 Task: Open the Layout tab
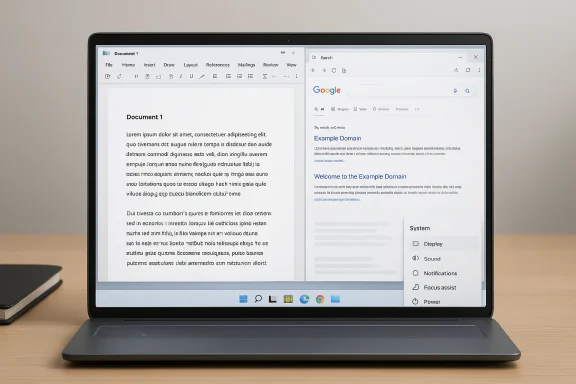191,65
